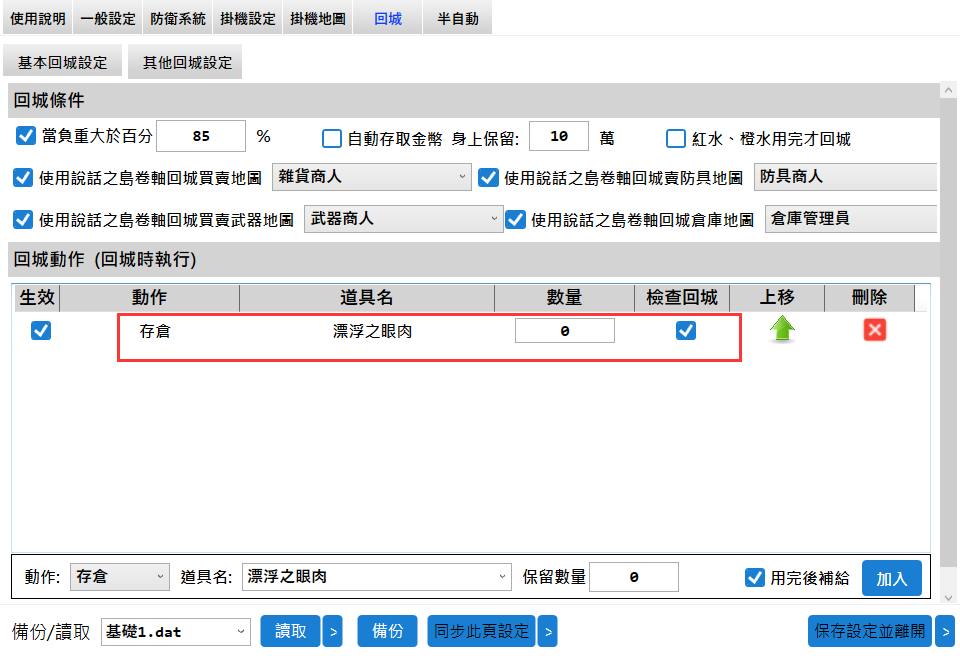This screenshot has width=960, height=656.
Task: Click the 加入 button
Action: [891, 578]
